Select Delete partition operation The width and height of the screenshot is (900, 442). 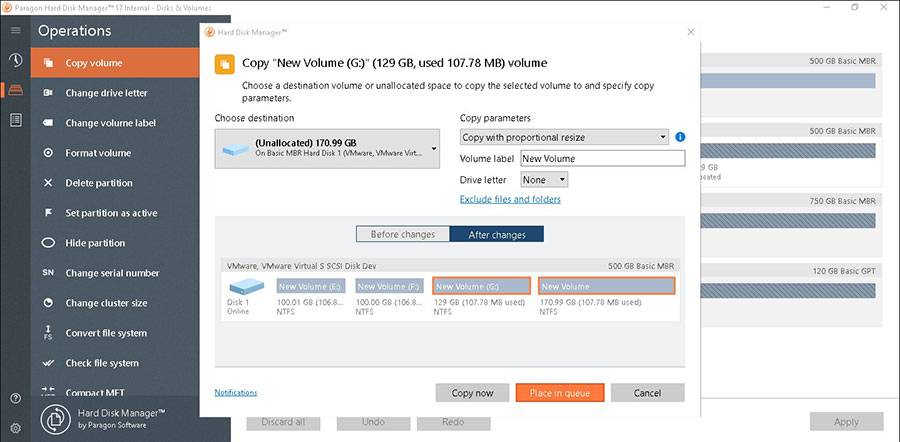115,183
